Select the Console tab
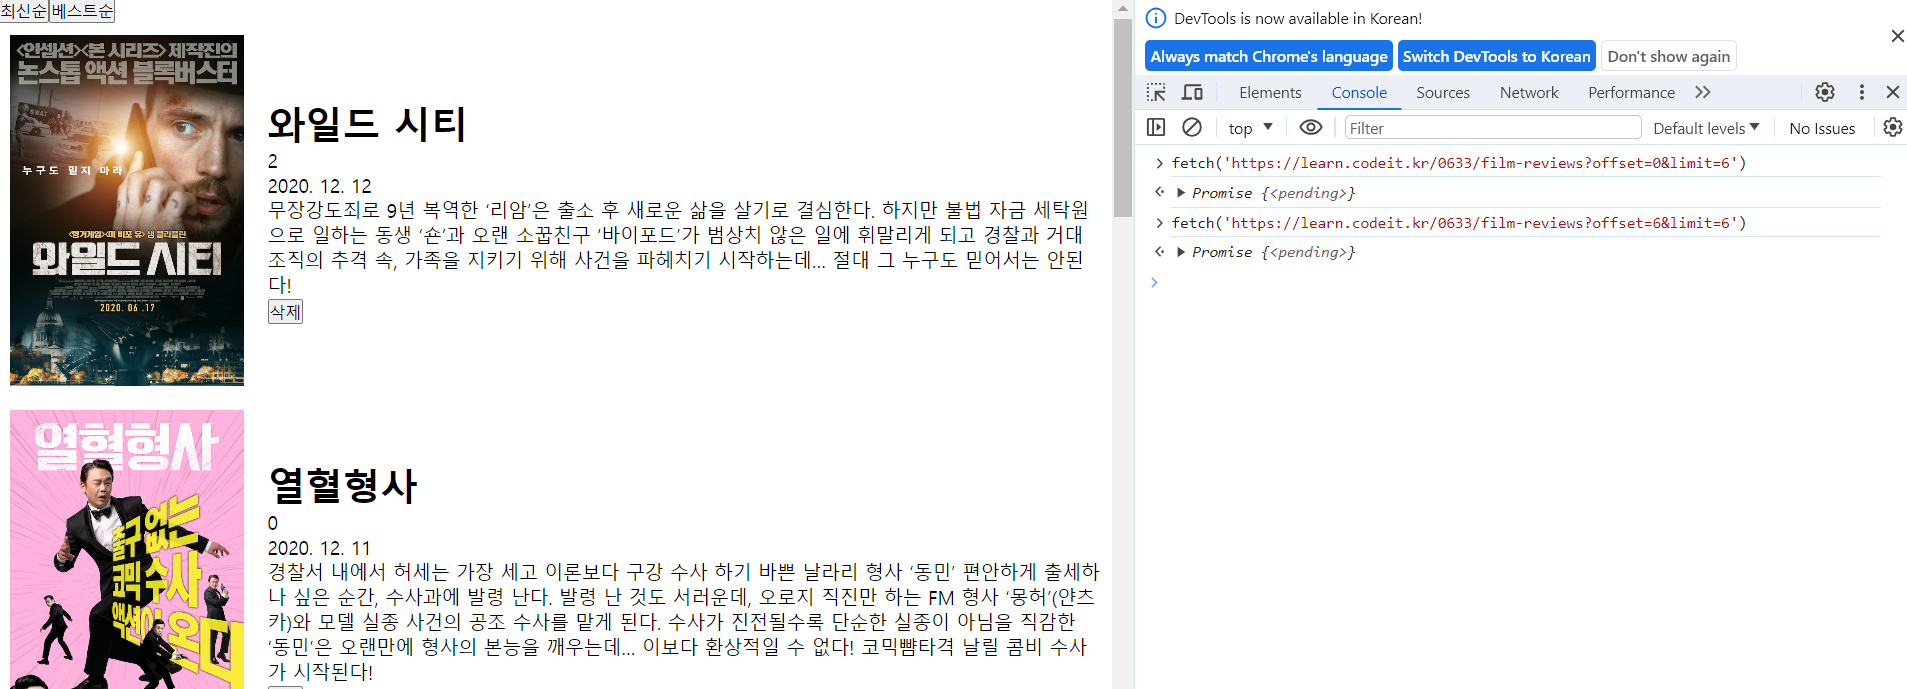This screenshot has width=1907, height=689. [x=1359, y=92]
